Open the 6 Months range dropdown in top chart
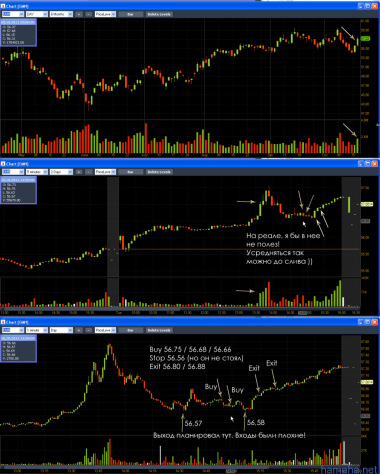 pos(61,14)
